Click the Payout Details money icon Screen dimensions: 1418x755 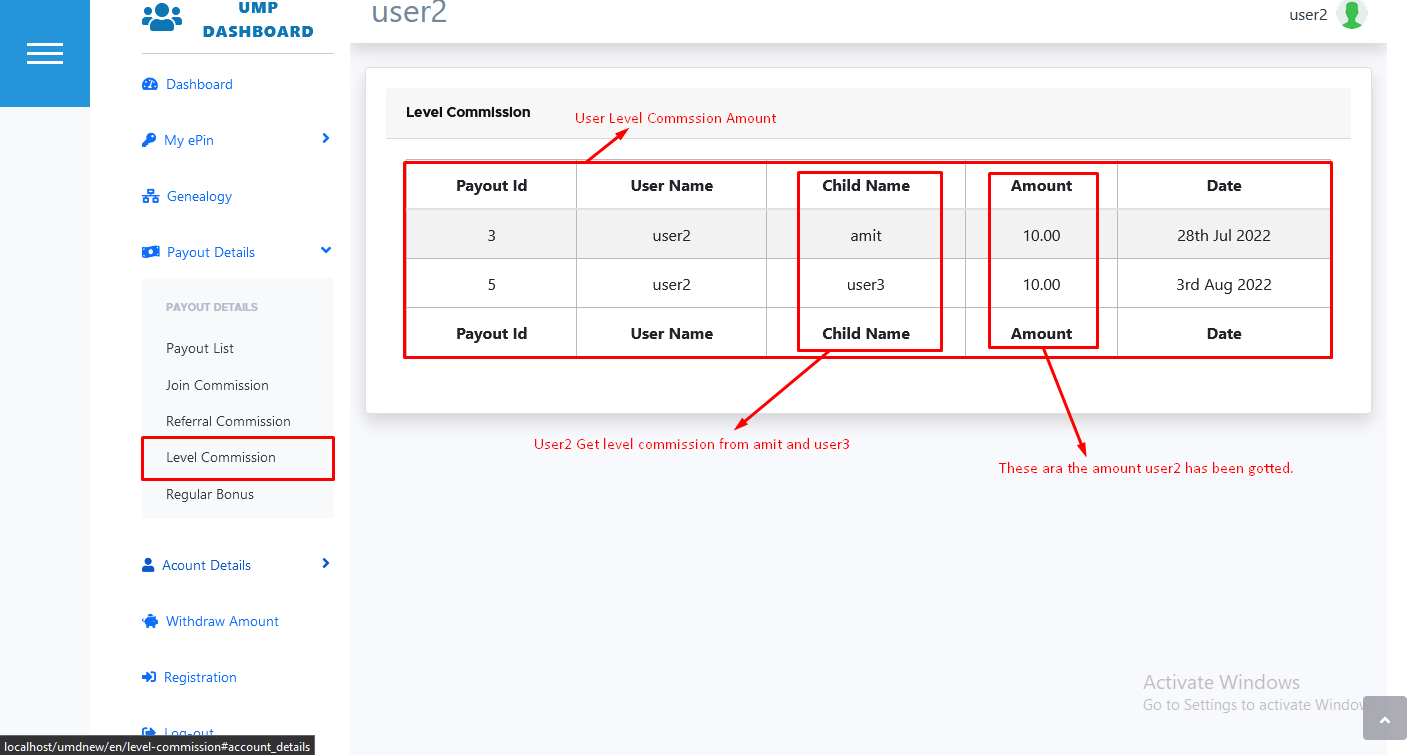(x=151, y=253)
